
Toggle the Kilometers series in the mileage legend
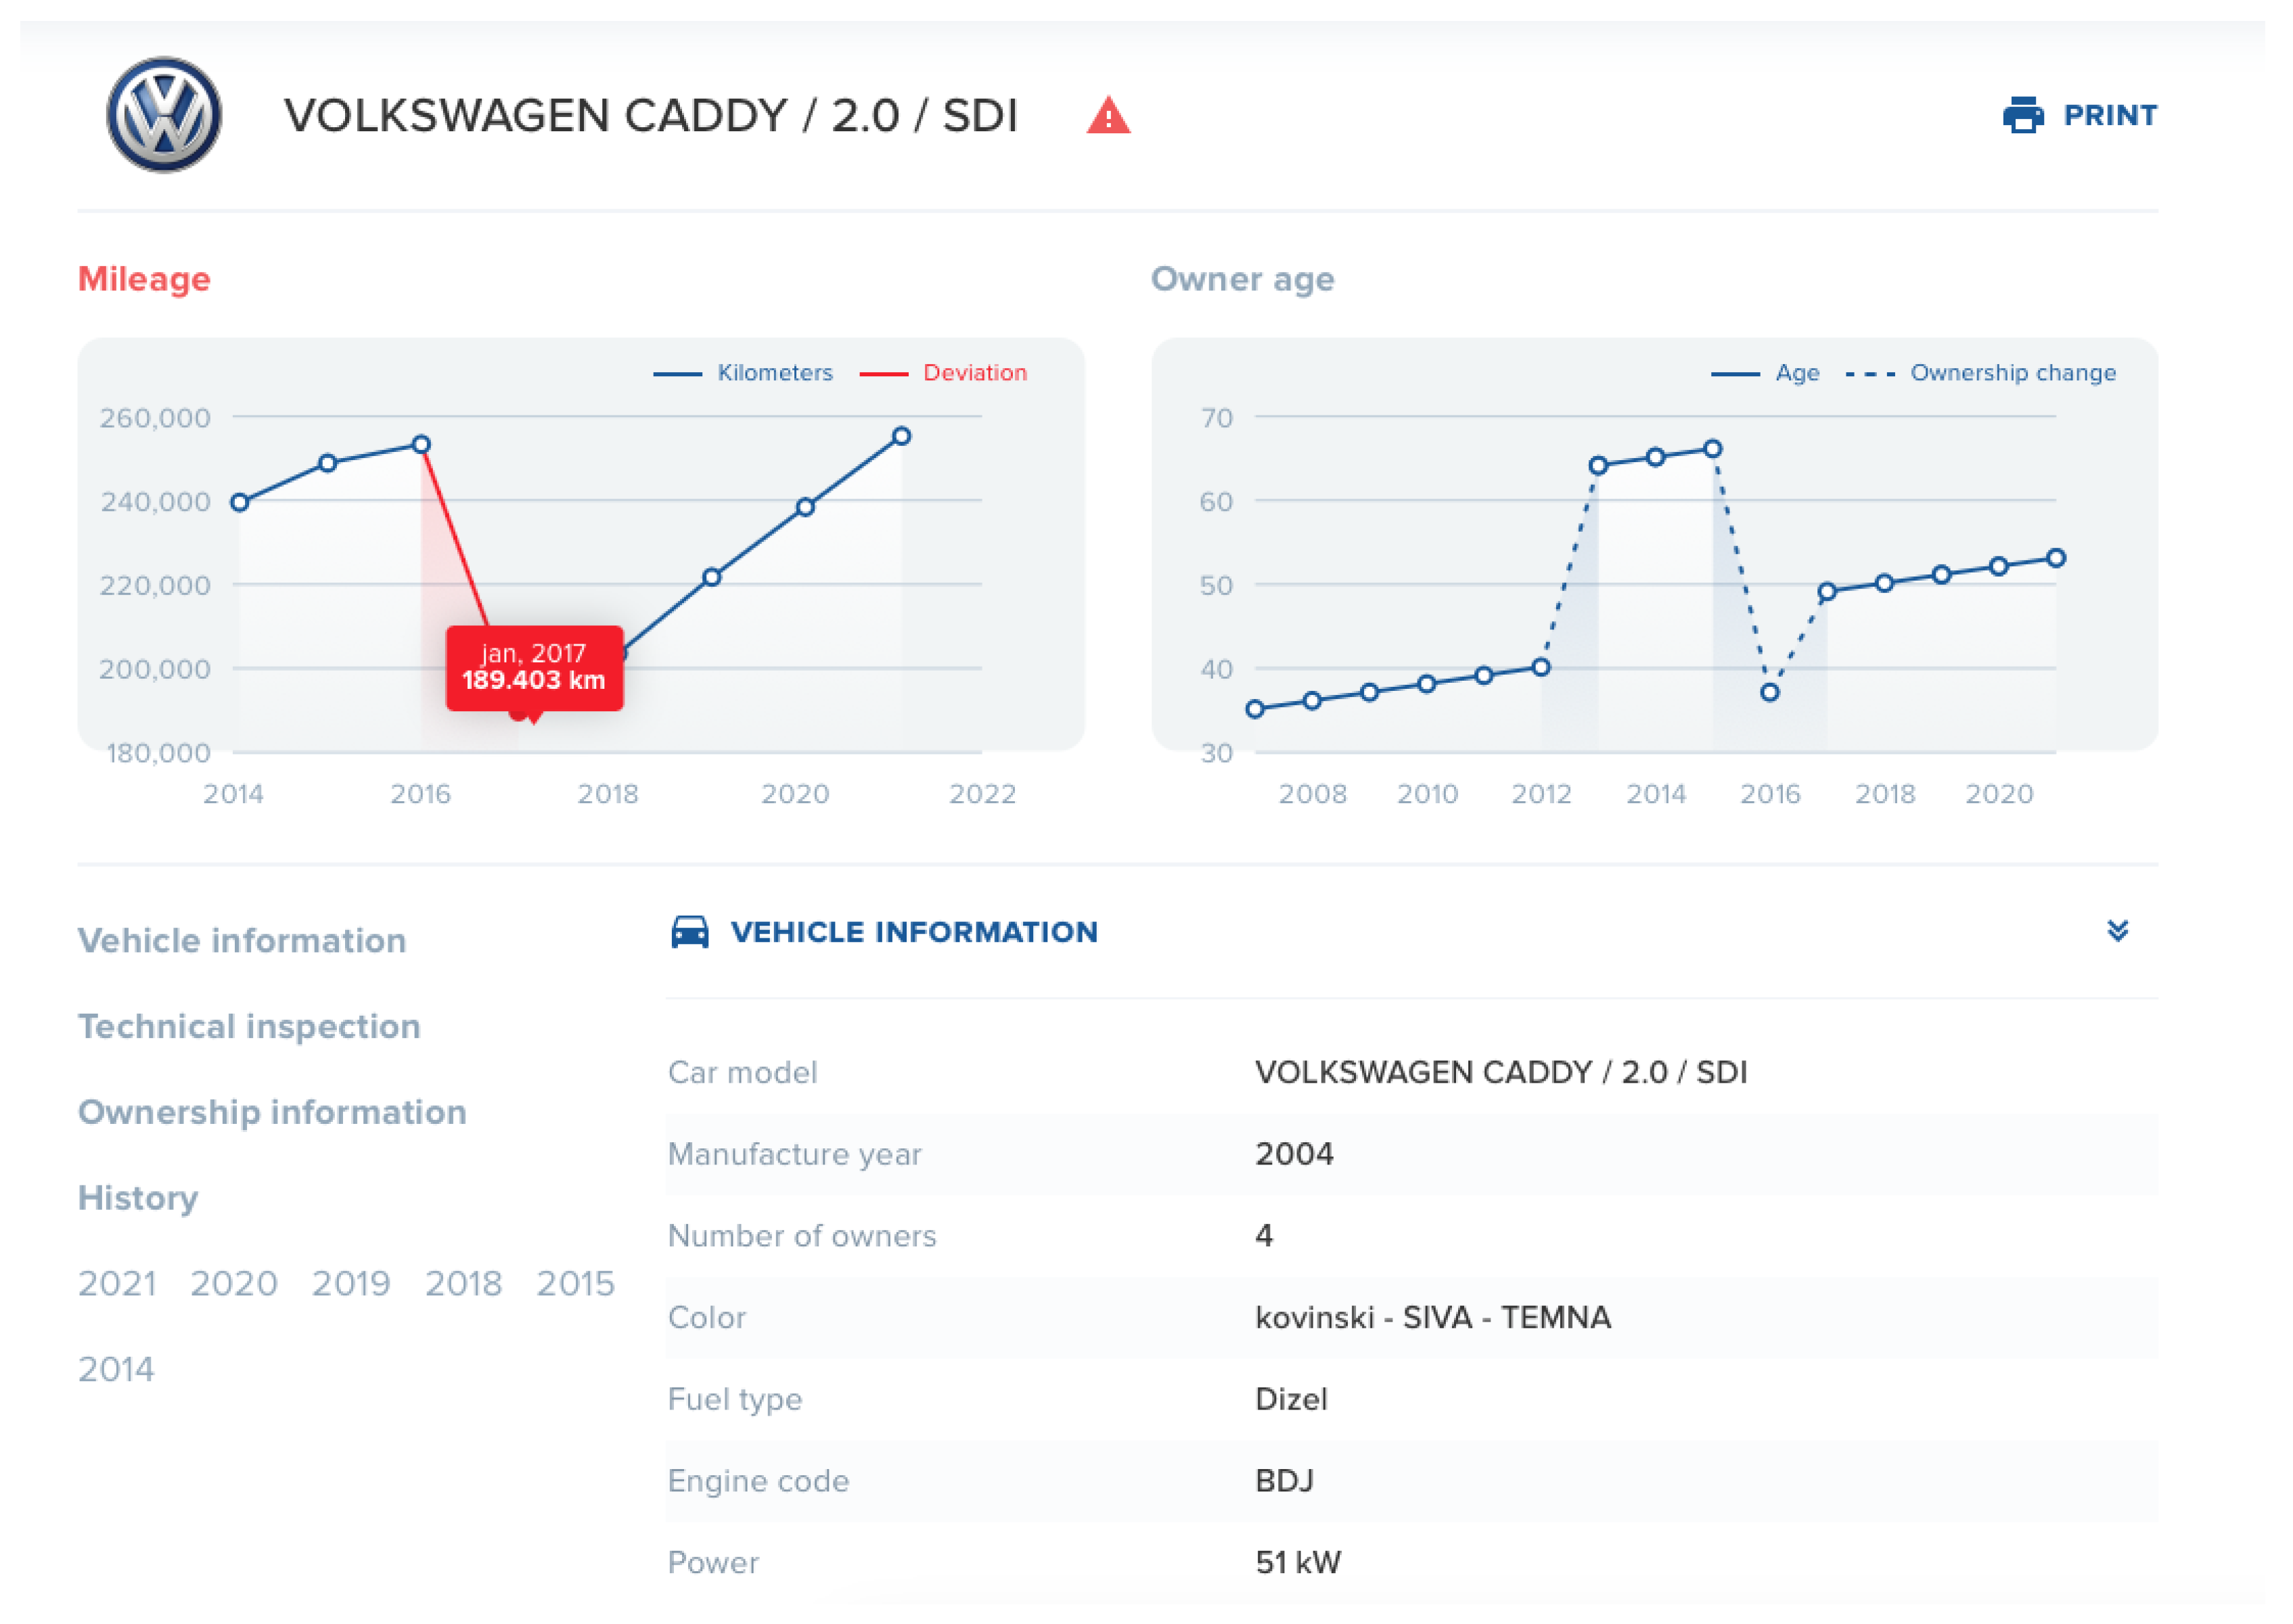point(774,372)
